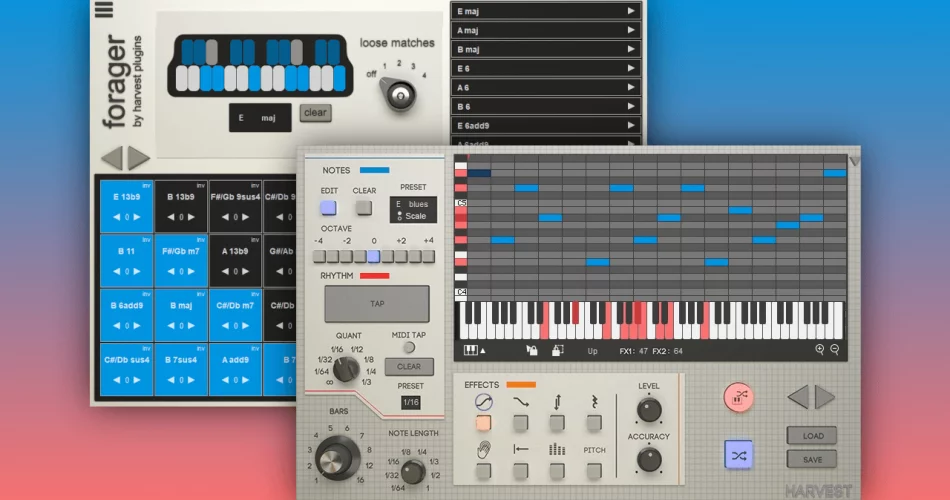Toggle the S-curve effect square button
950x500 pixels.
tap(483, 423)
